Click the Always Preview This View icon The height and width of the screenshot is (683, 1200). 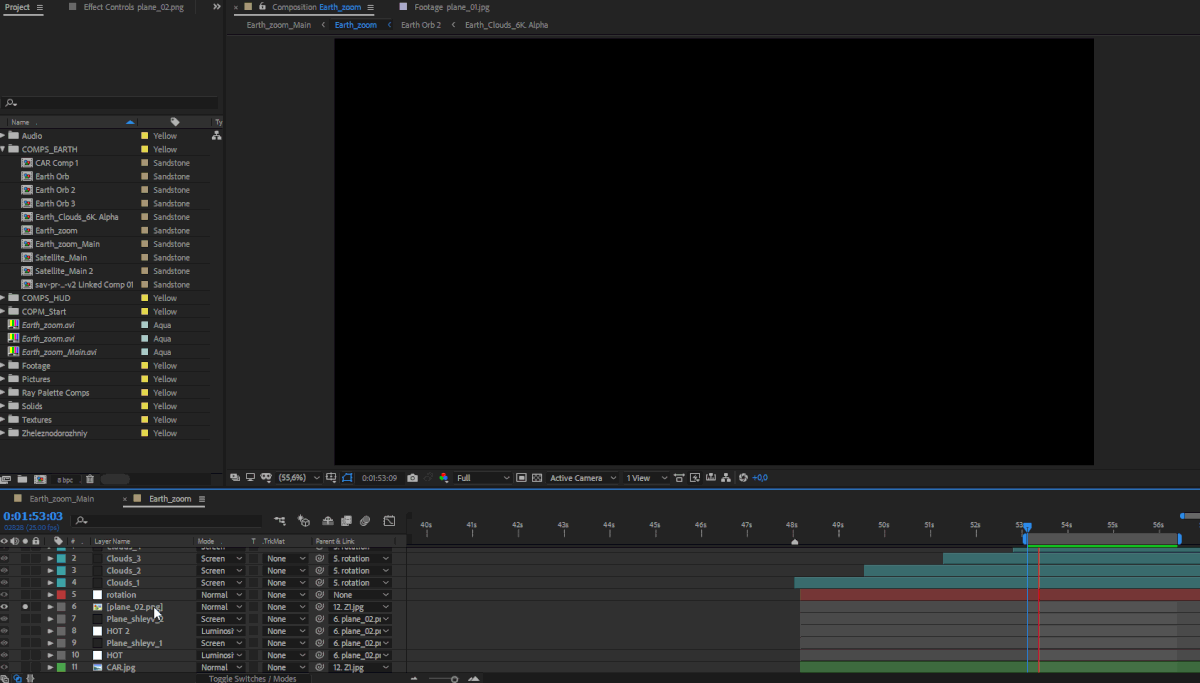(x=235, y=478)
